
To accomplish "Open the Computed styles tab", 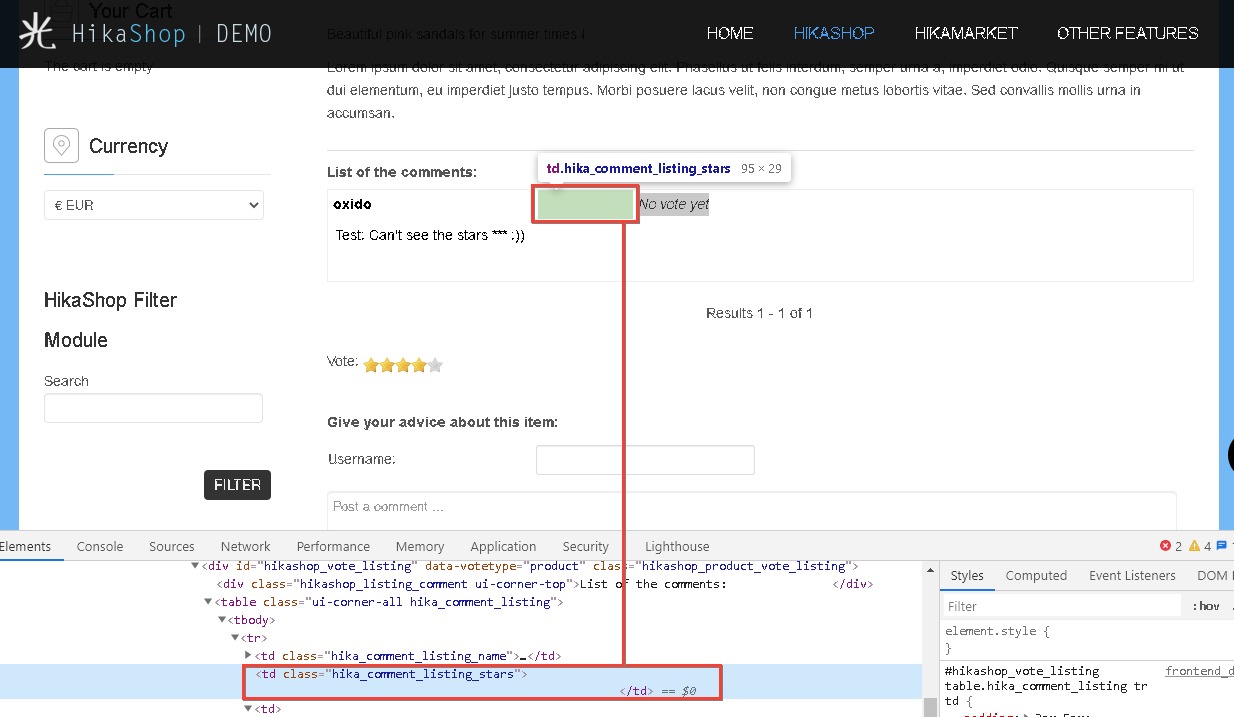I will click(x=1036, y=575).
